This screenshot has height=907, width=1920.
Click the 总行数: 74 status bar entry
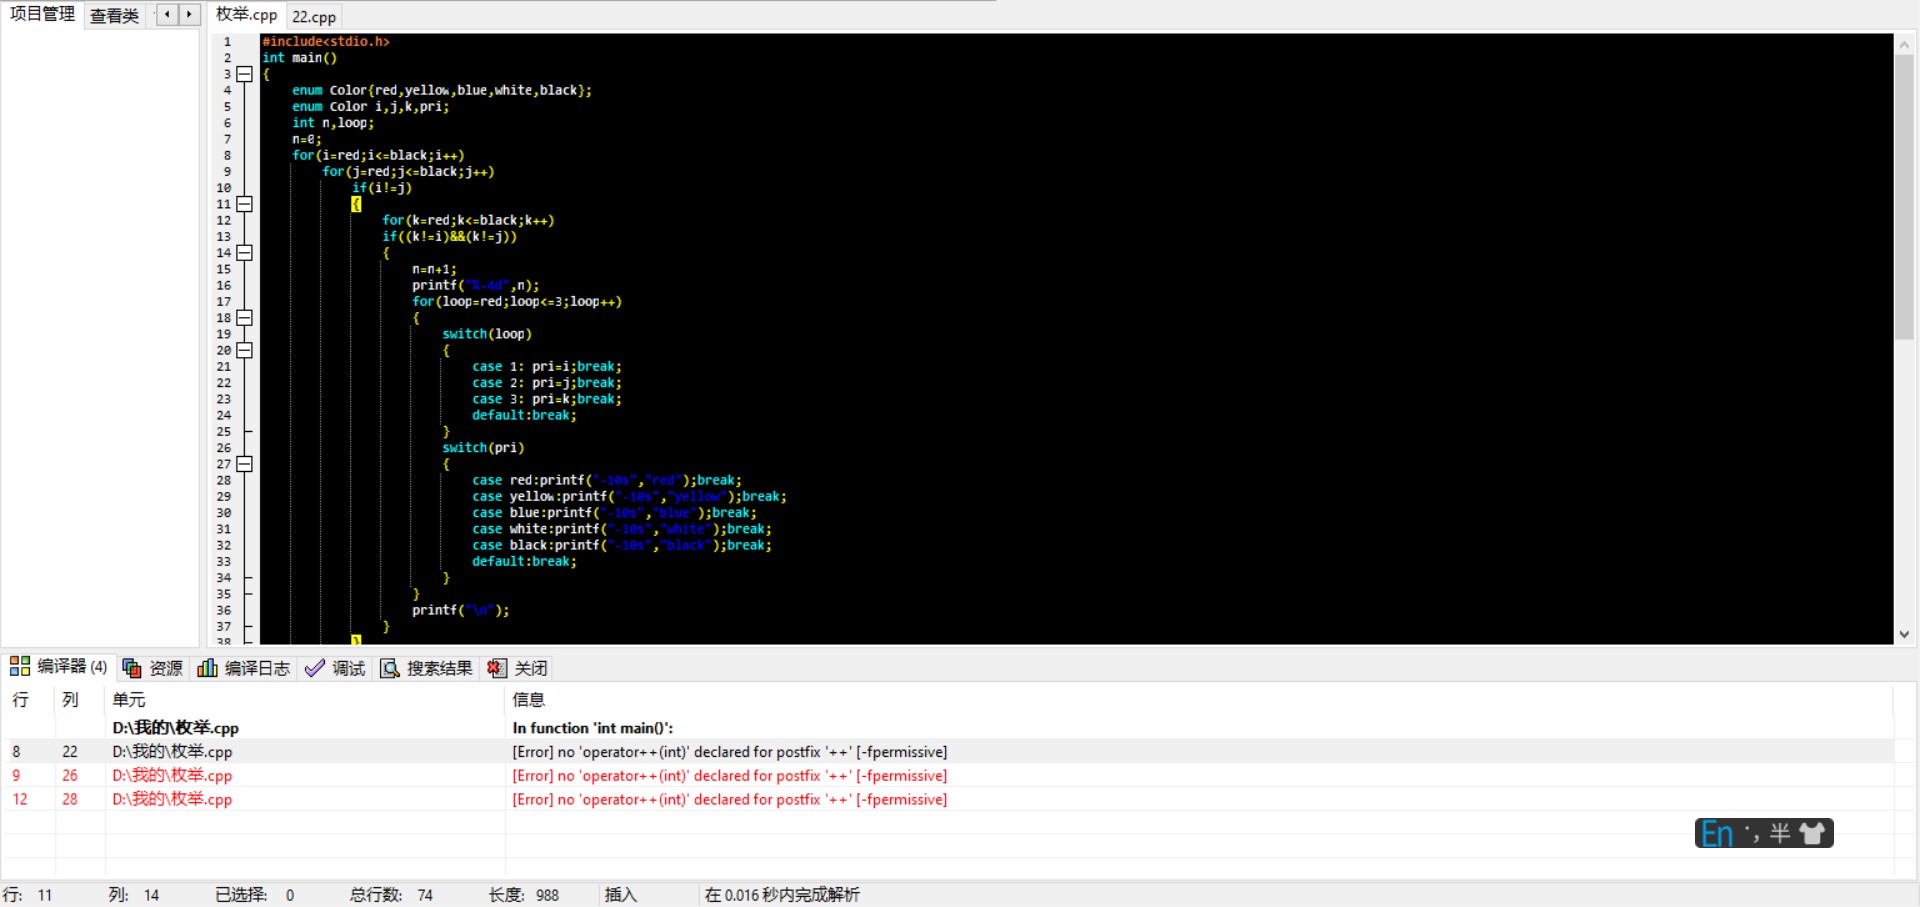coord(392,895)
